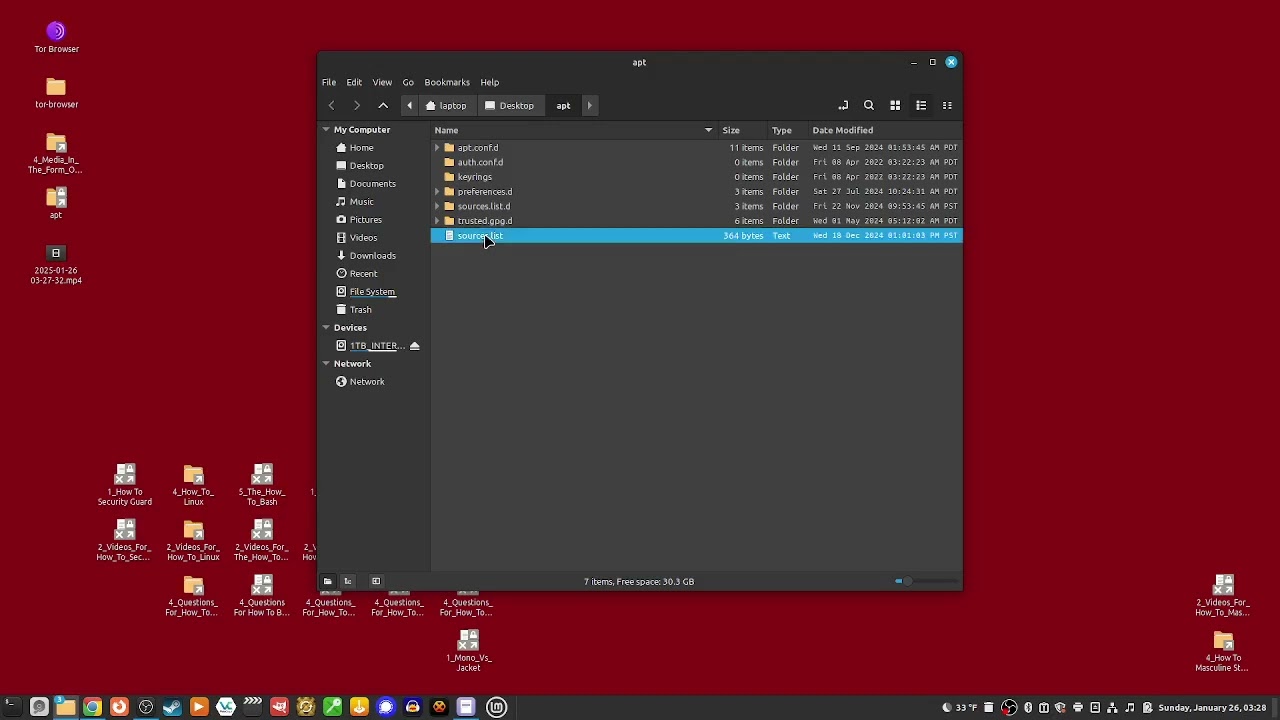This screenshot has height=720, width=1280.
Task: Select the 1_Mono_Vs_Jacket desktop file
Action: [468, 650]
